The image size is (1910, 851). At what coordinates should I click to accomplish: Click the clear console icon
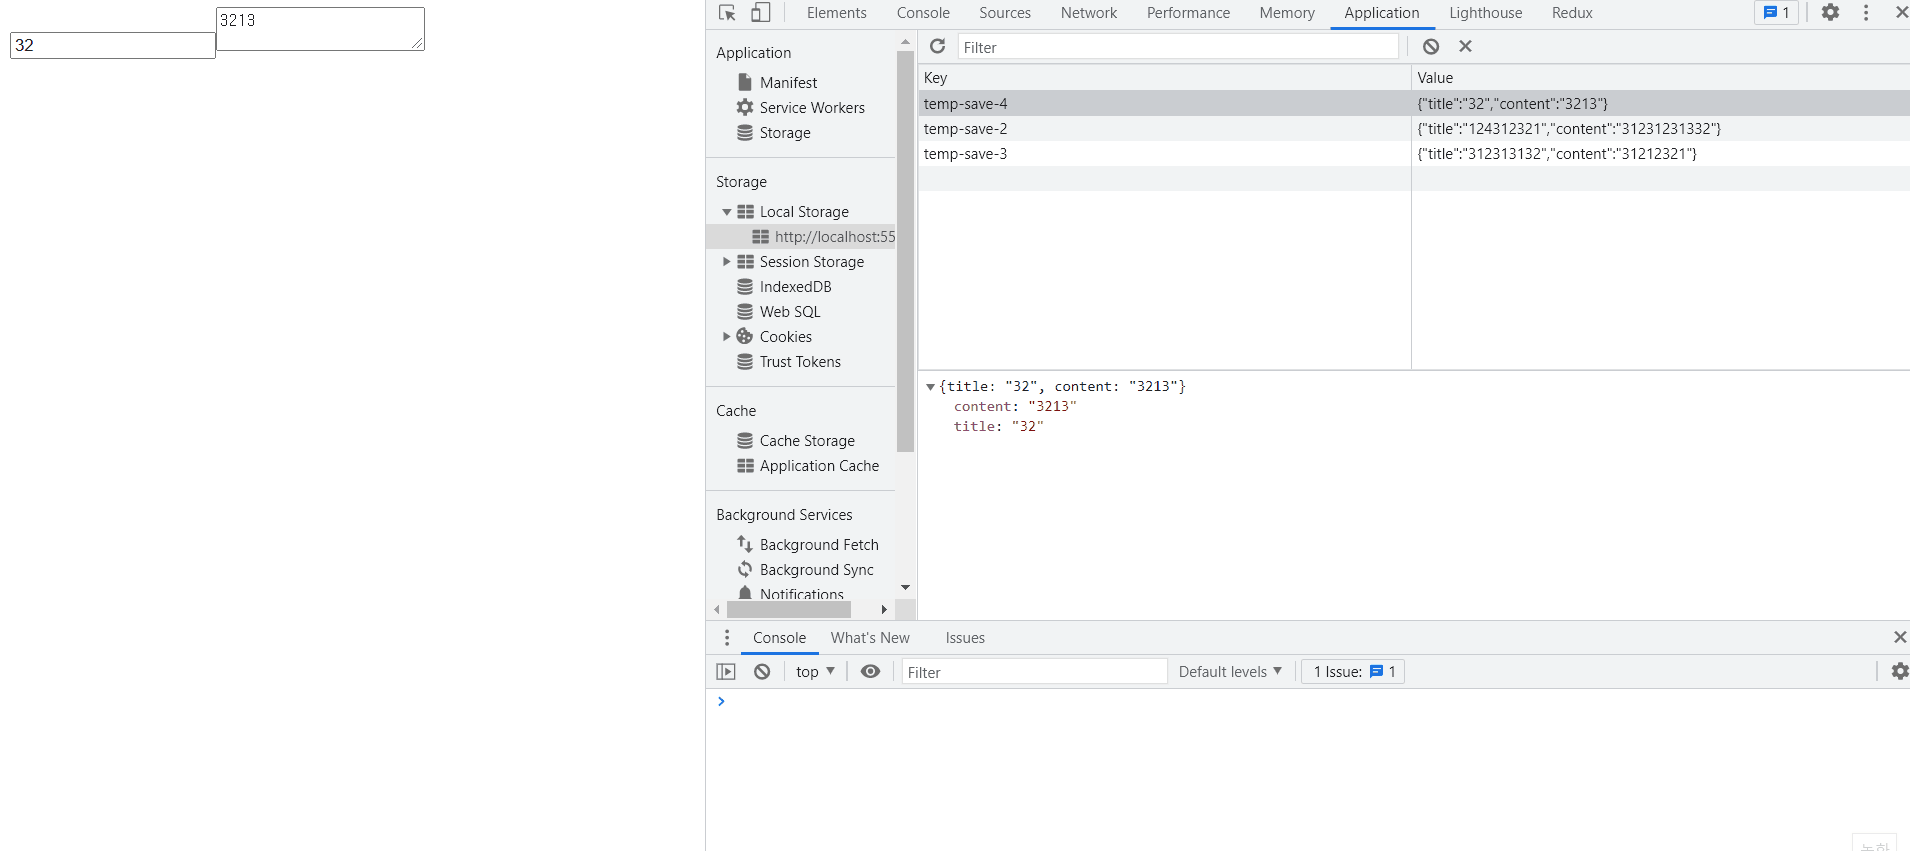click(762, 672)
